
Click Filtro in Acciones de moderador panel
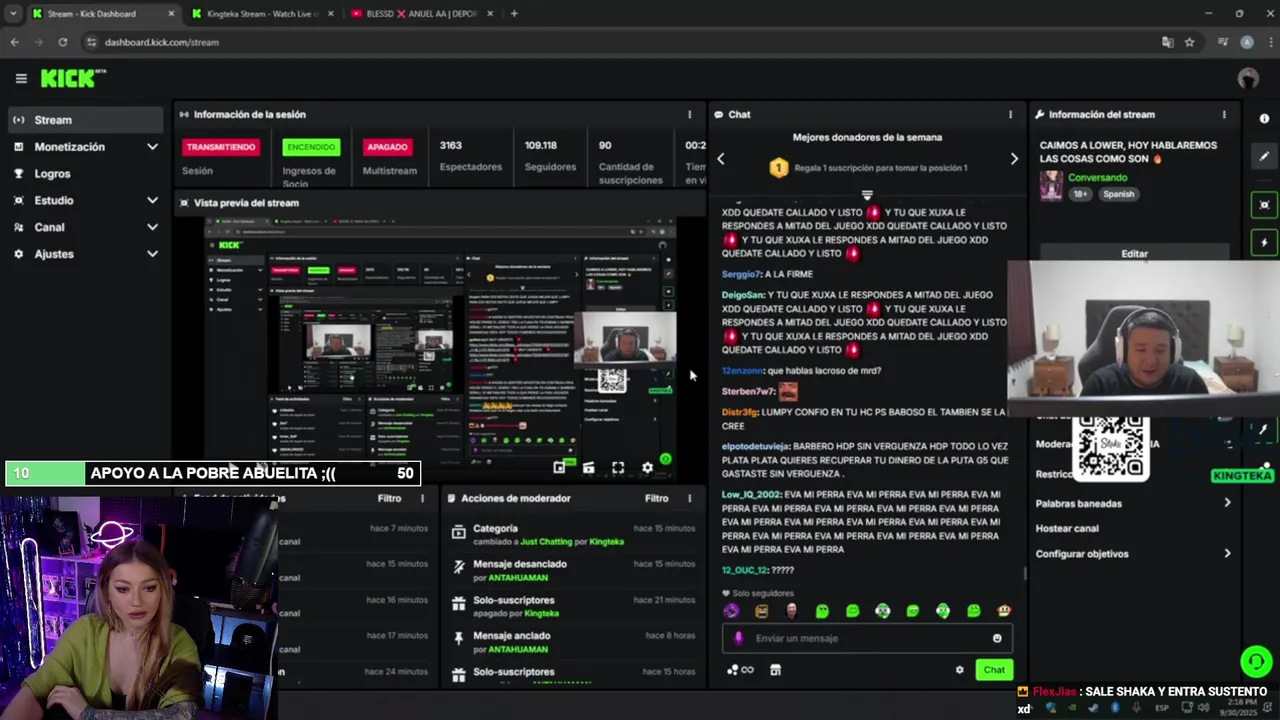[656, 498]
